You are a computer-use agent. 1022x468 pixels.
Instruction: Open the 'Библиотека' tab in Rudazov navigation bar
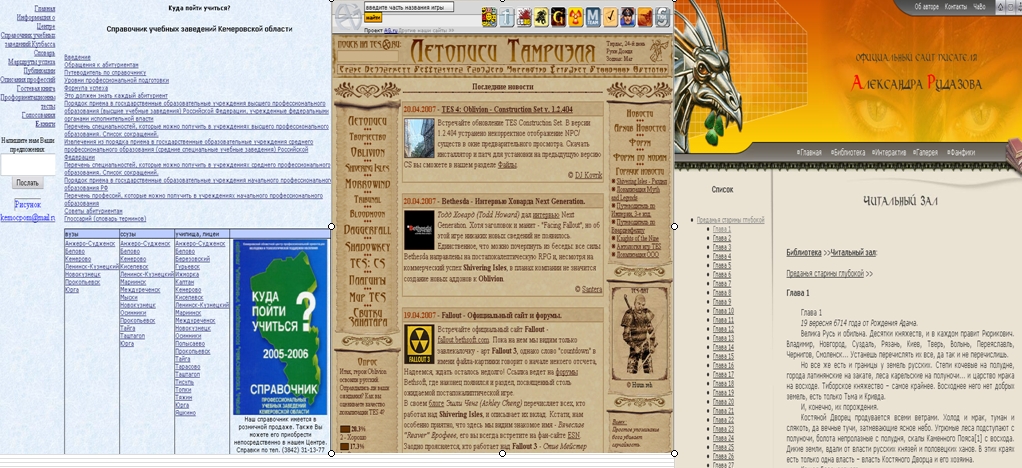850,153
